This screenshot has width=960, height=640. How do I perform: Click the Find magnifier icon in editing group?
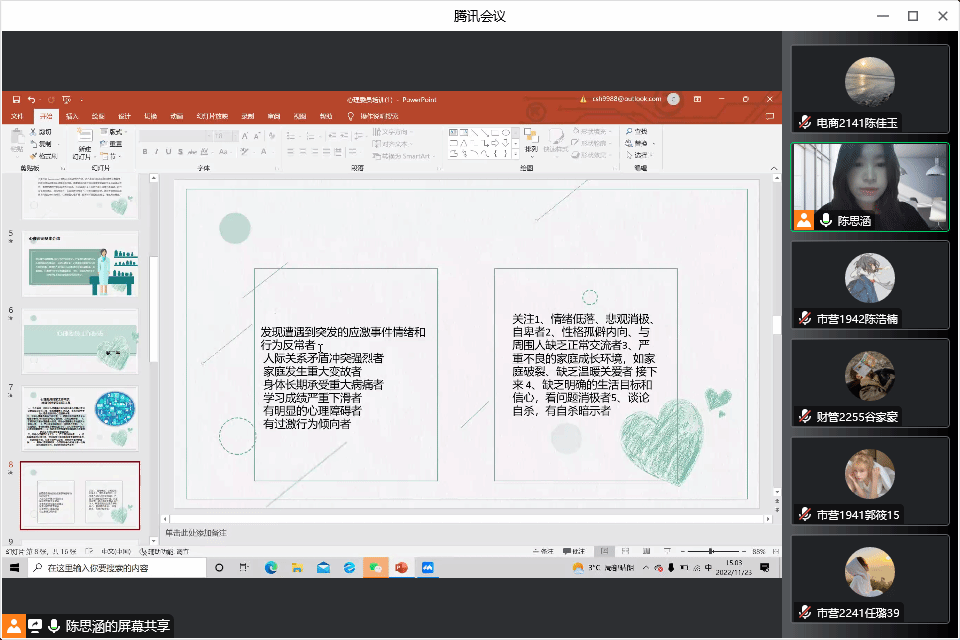(627, 132)
